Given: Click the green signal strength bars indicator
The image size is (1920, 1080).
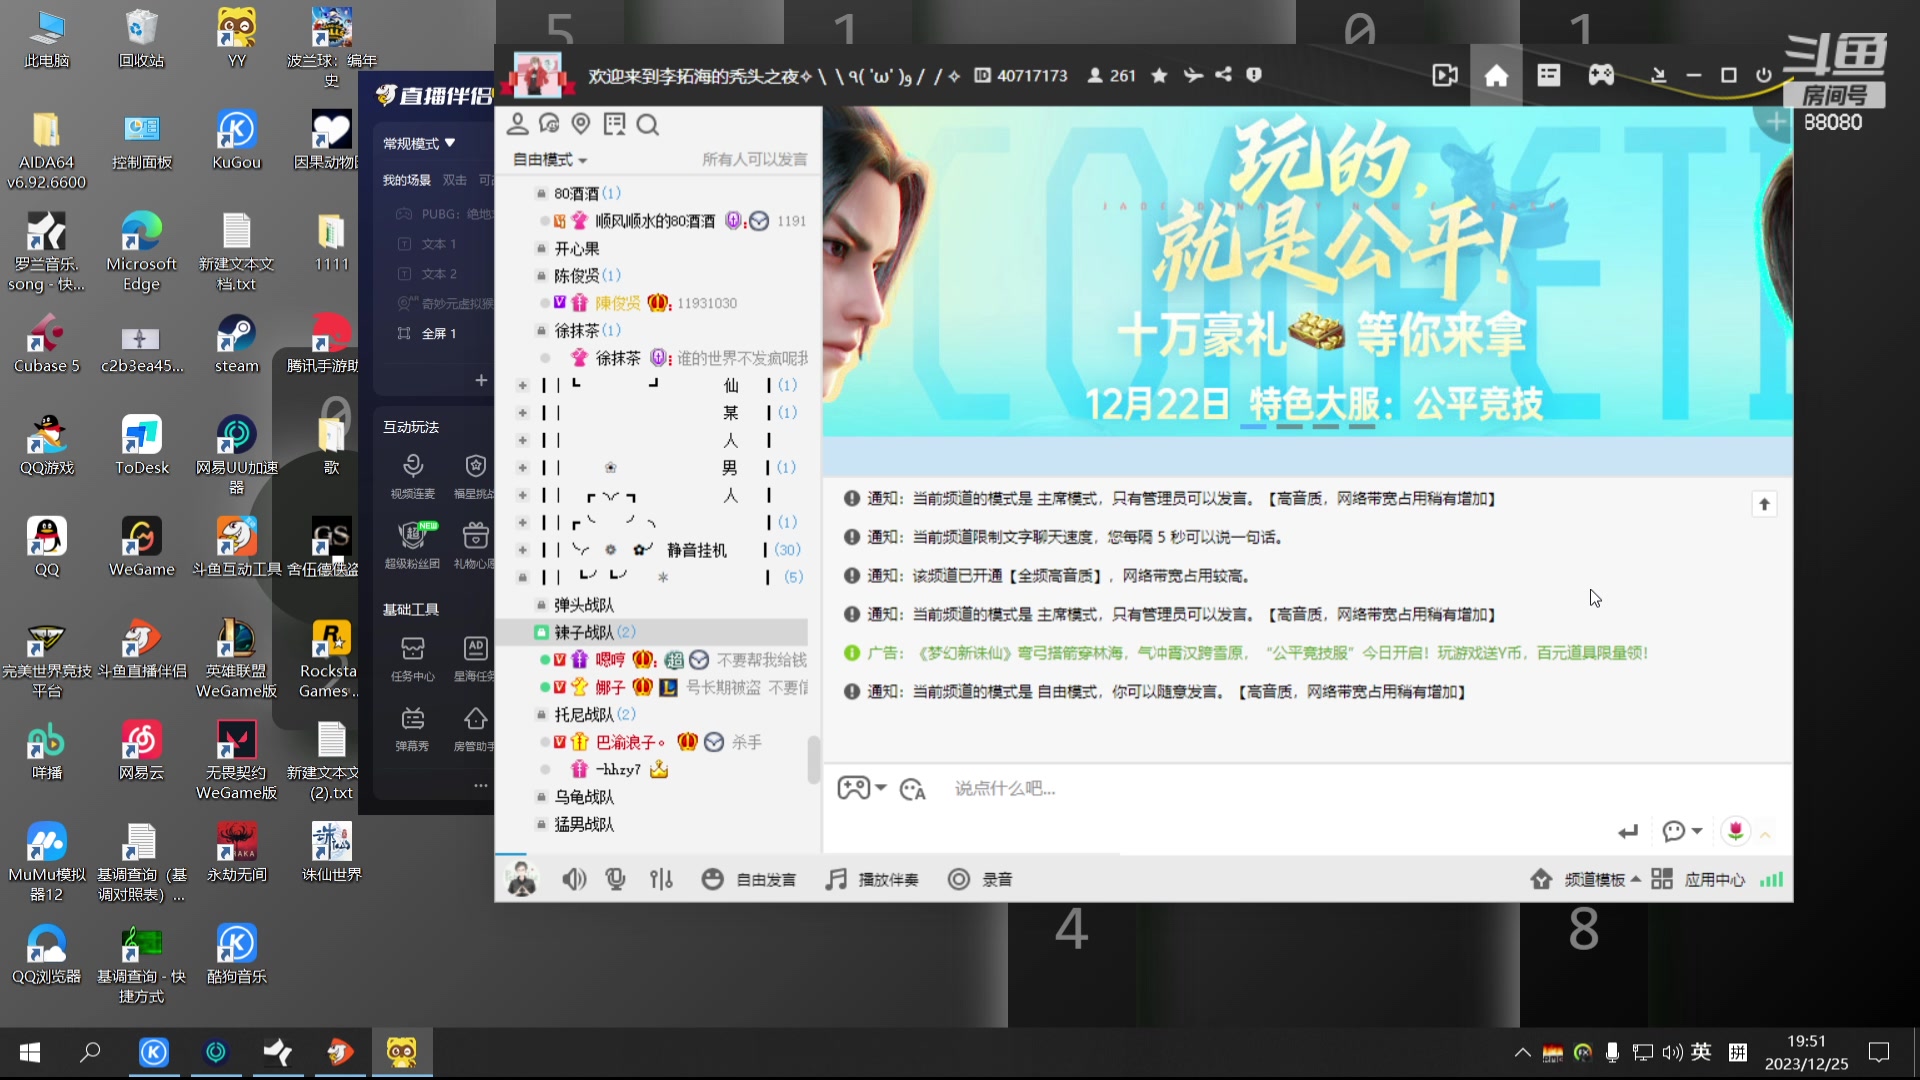Looking at the screenshot, I should point(1771,879).
